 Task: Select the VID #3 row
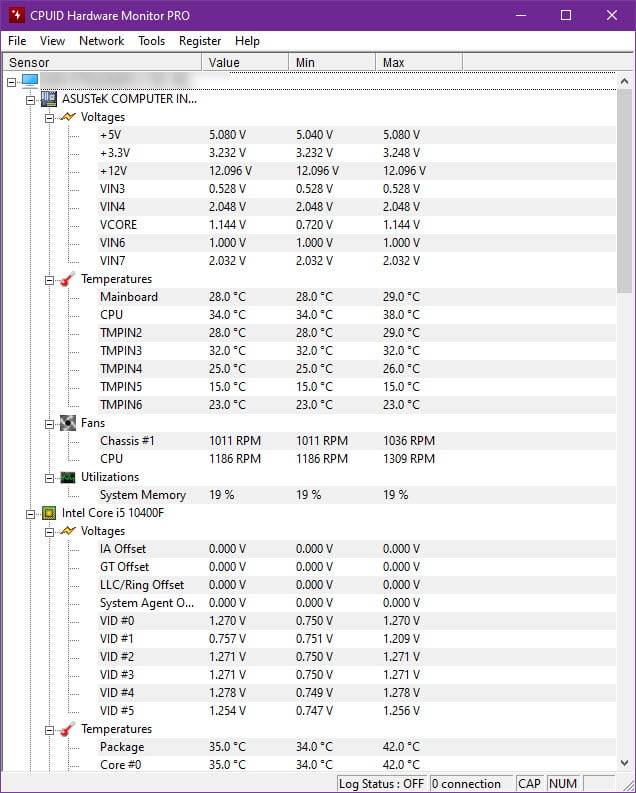coord(357,675)
